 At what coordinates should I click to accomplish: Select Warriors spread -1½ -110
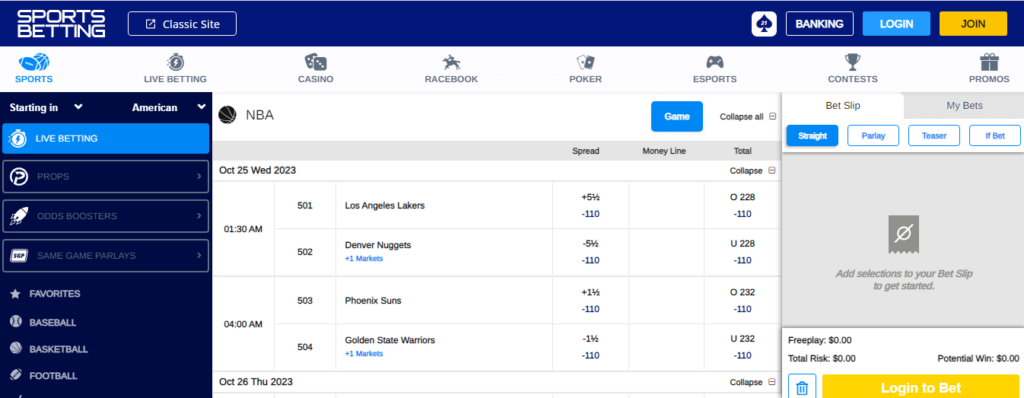[590, 348]
